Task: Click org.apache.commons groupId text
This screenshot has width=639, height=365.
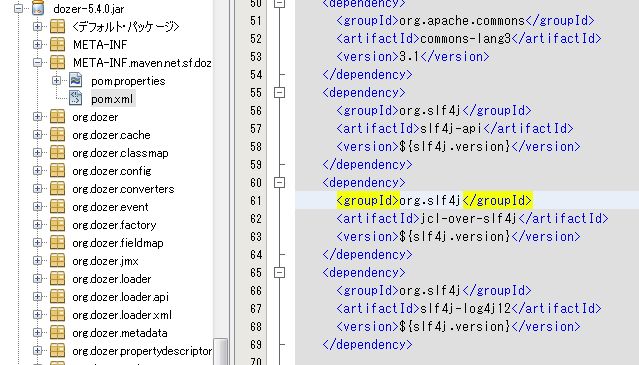Action: point(462,21)
